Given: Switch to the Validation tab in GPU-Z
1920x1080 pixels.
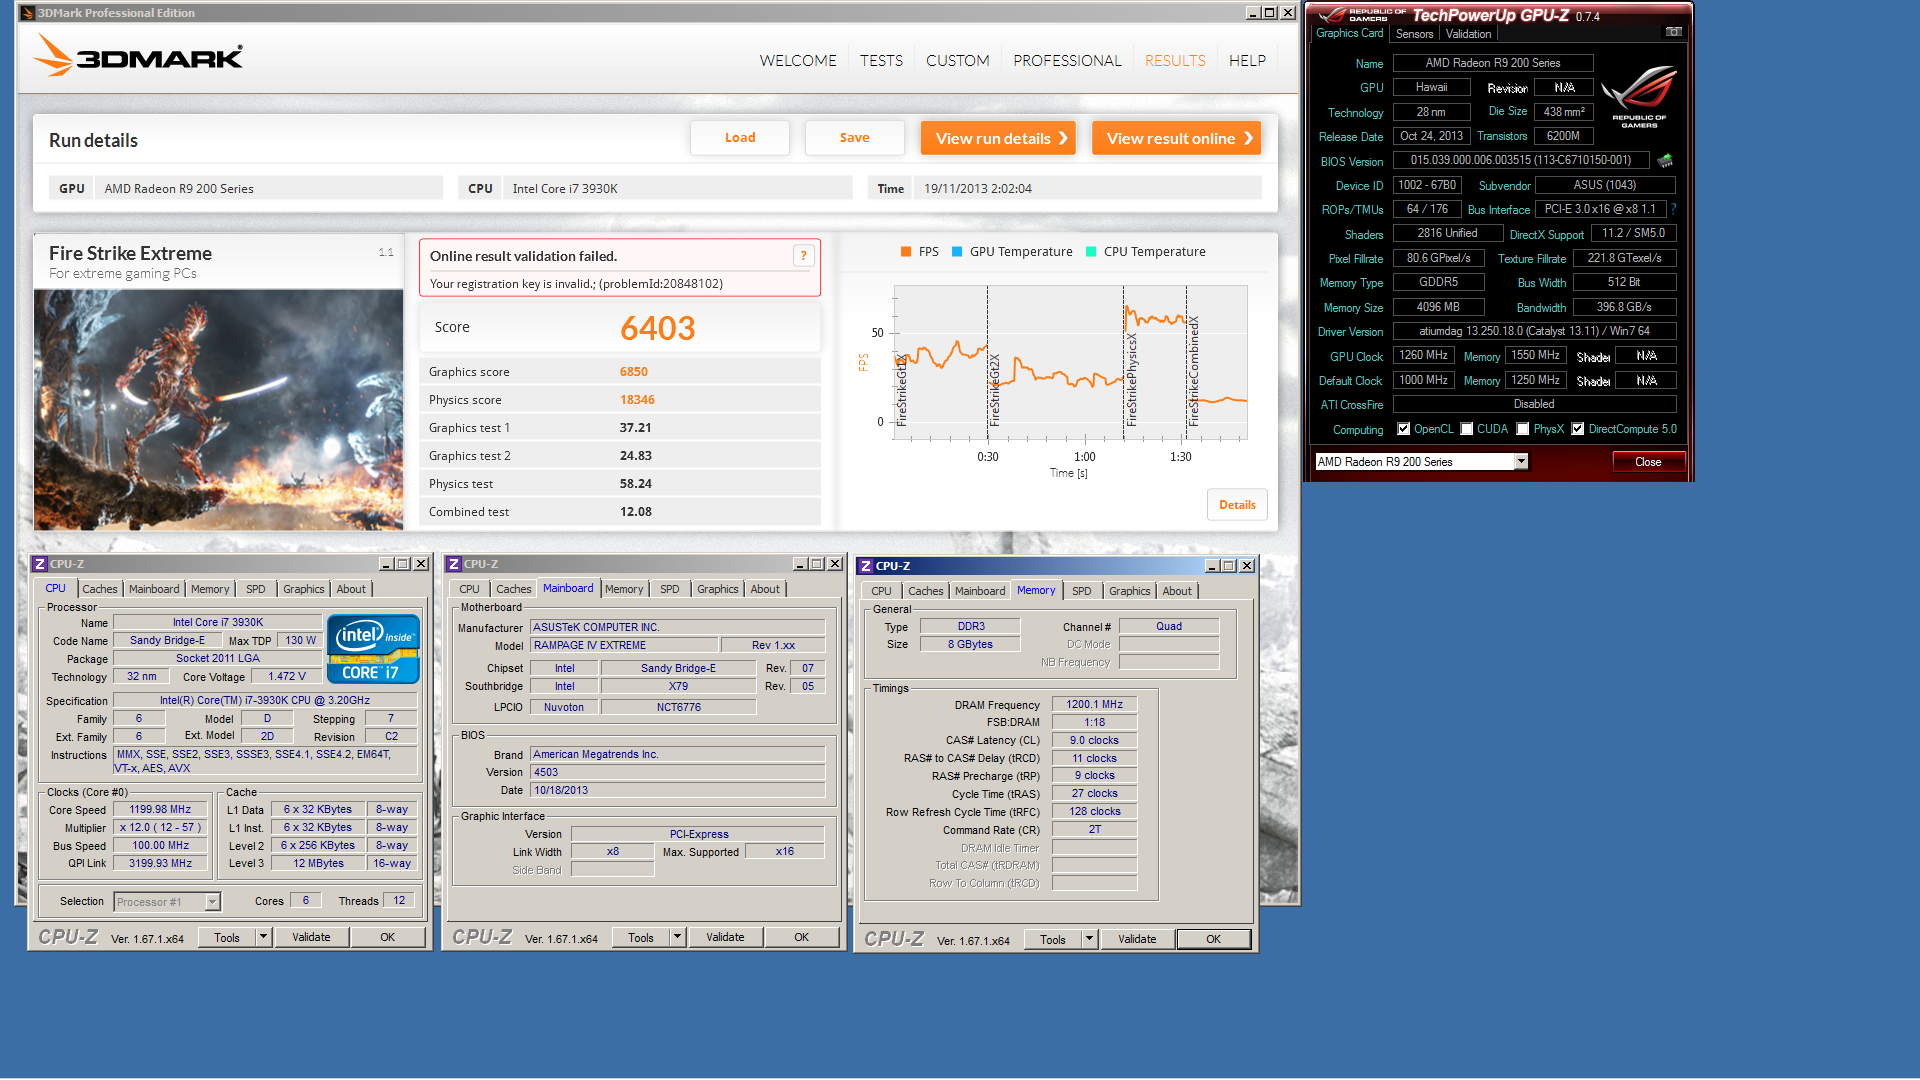Looking at the screenshot, I should (x=1468, y=34).
